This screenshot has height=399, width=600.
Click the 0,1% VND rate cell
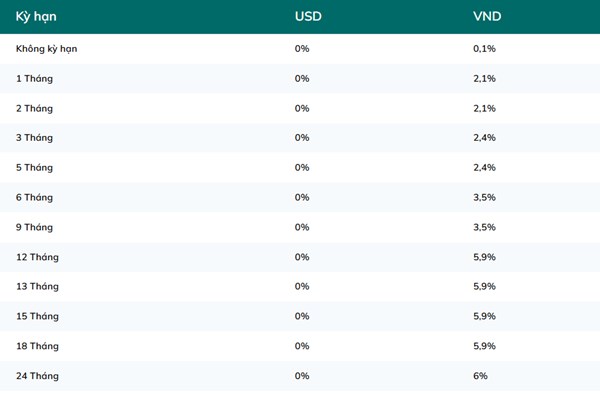tap(484, 49)
